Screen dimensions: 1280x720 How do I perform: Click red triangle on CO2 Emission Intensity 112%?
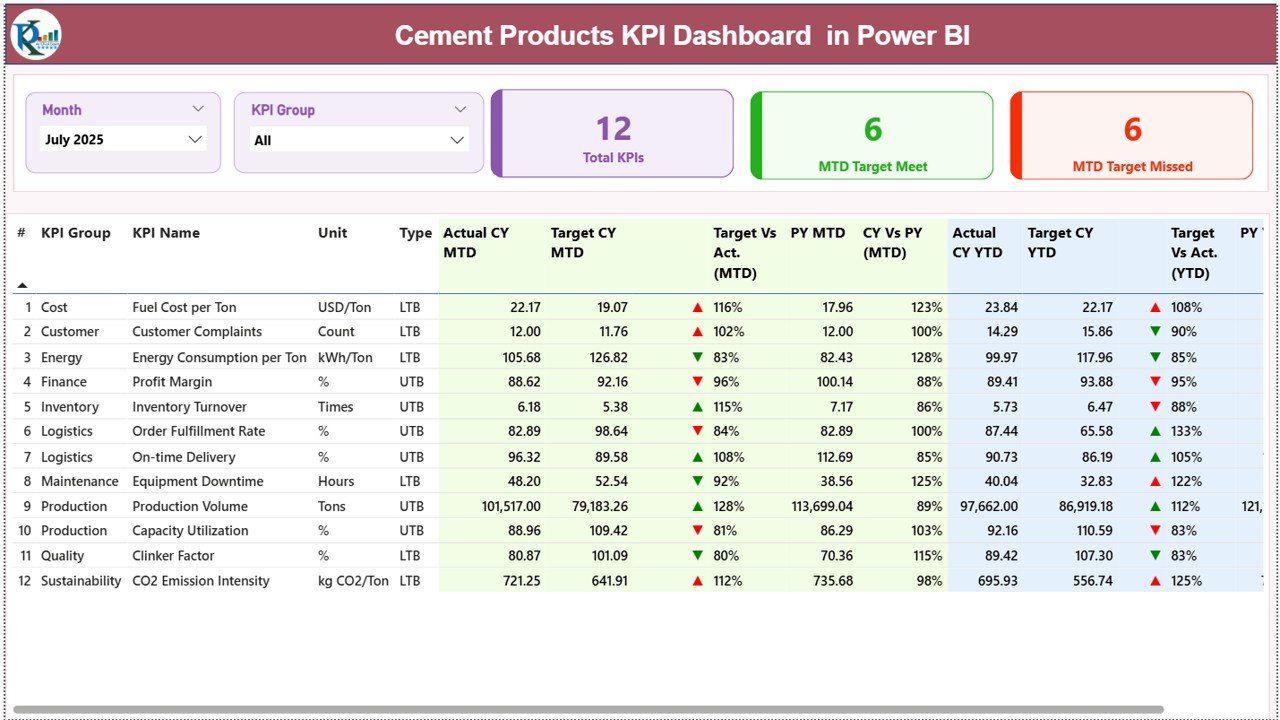[x=697, y=580]
